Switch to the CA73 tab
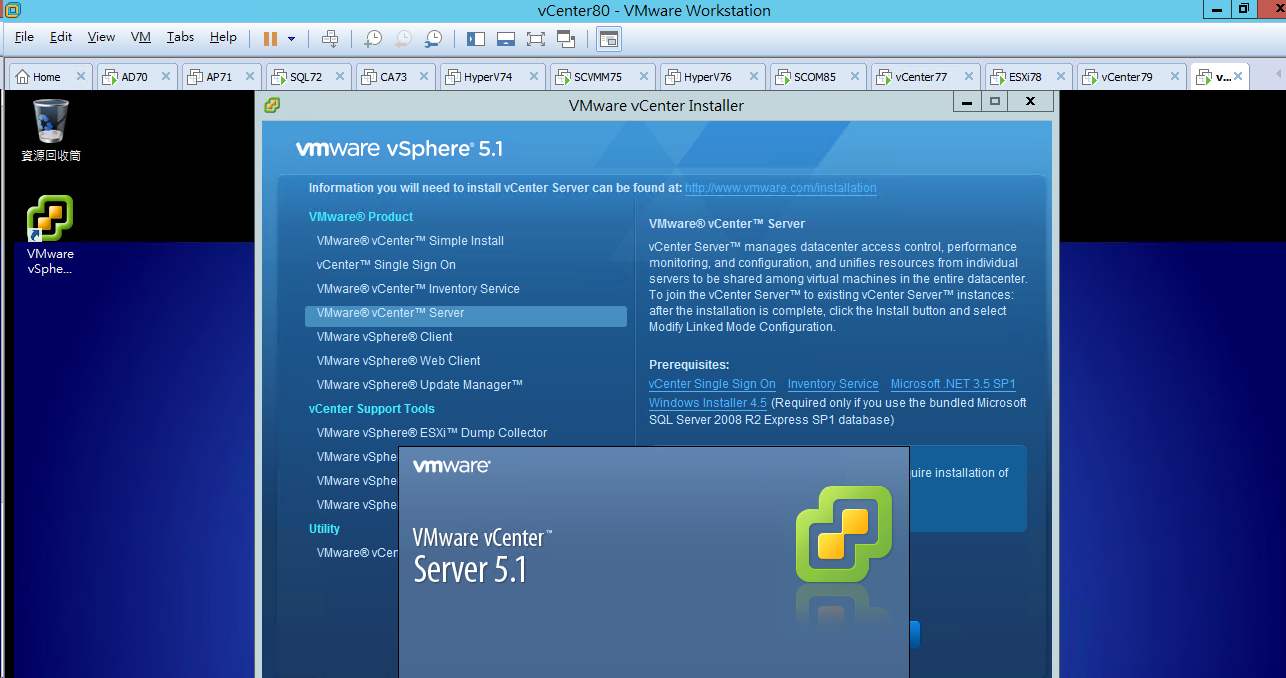1286x678 pixels. click(395, 77)
